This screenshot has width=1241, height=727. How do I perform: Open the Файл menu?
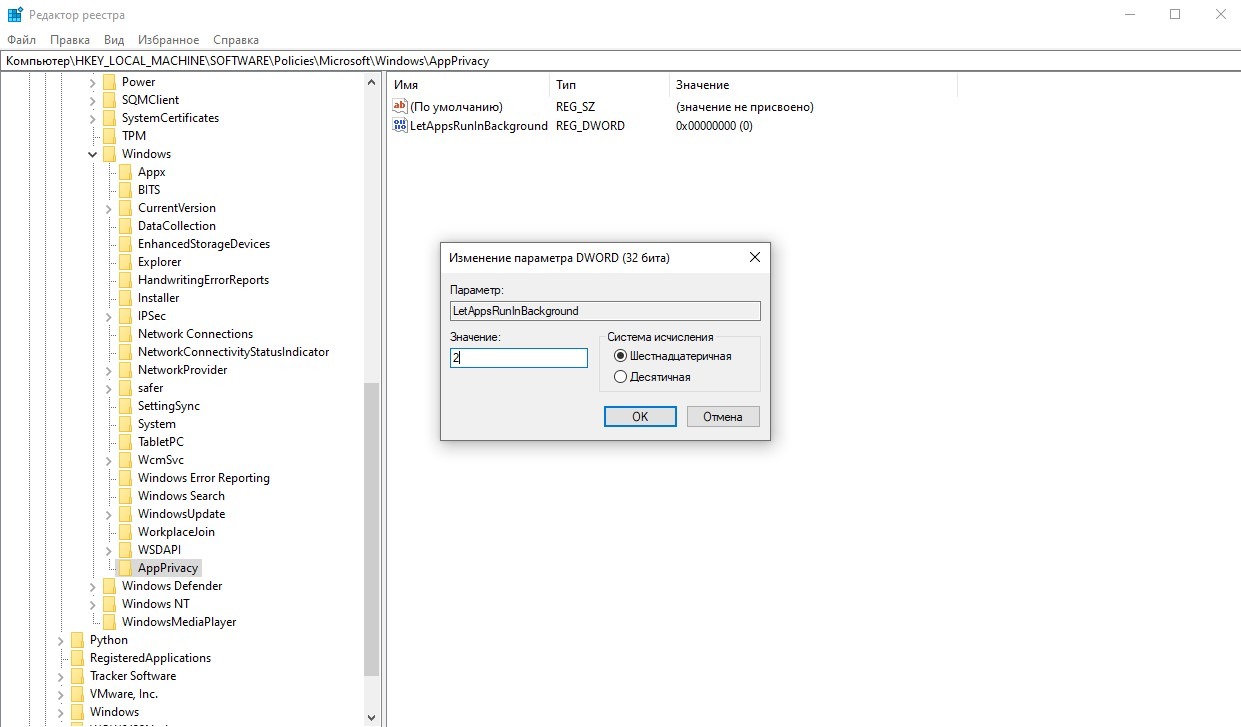tap(21, 40)
